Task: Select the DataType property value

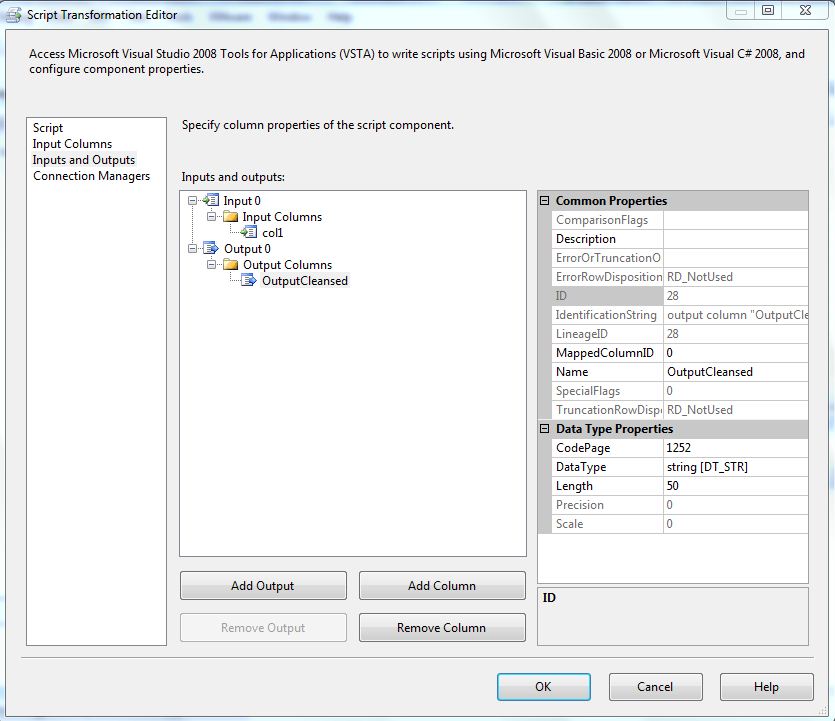Action: click(x=735, y=467)
